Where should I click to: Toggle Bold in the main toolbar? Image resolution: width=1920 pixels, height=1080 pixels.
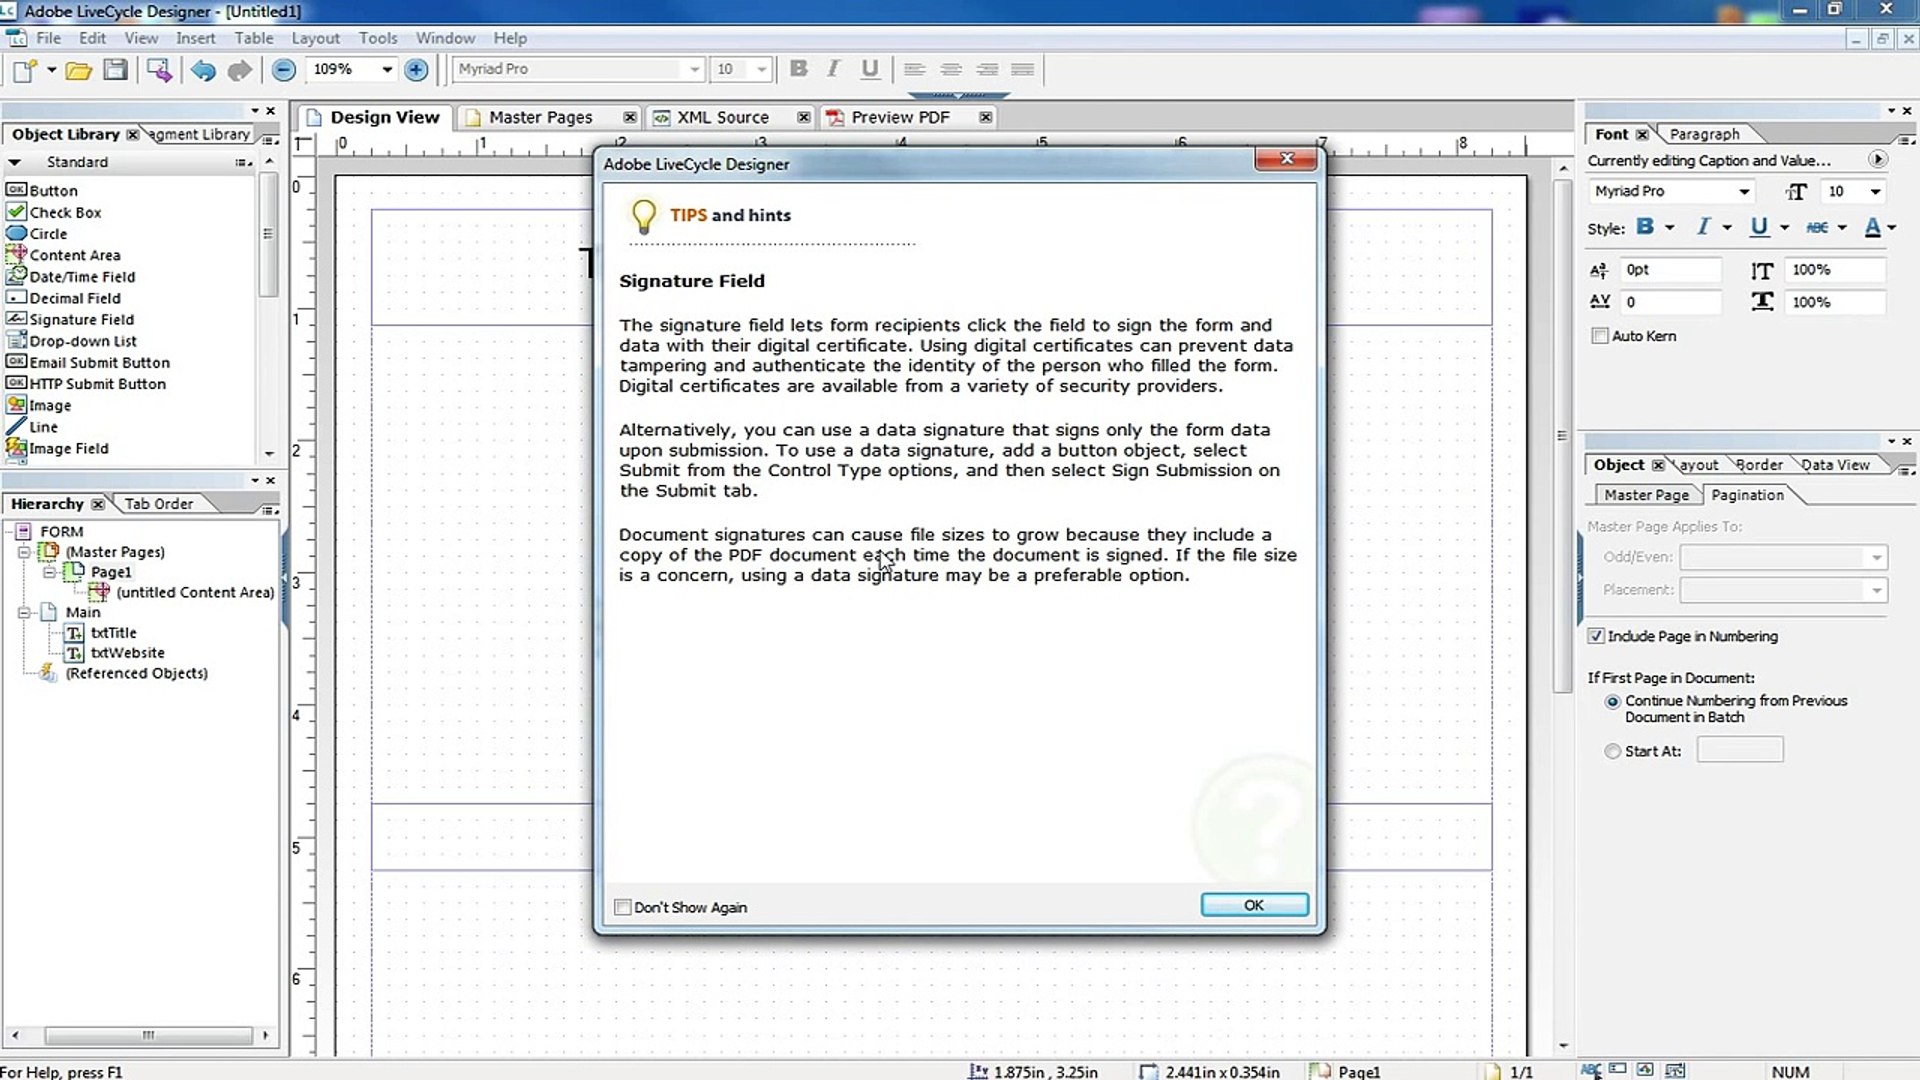coord(798,68)
